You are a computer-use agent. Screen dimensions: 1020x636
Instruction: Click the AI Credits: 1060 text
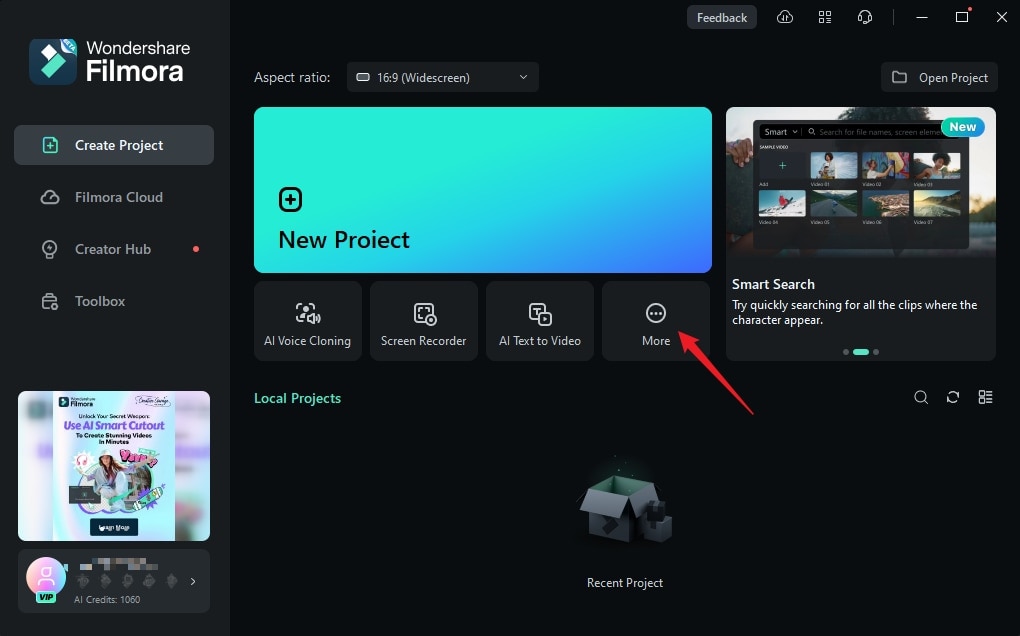pyautogui.click(x=107, y=600)
